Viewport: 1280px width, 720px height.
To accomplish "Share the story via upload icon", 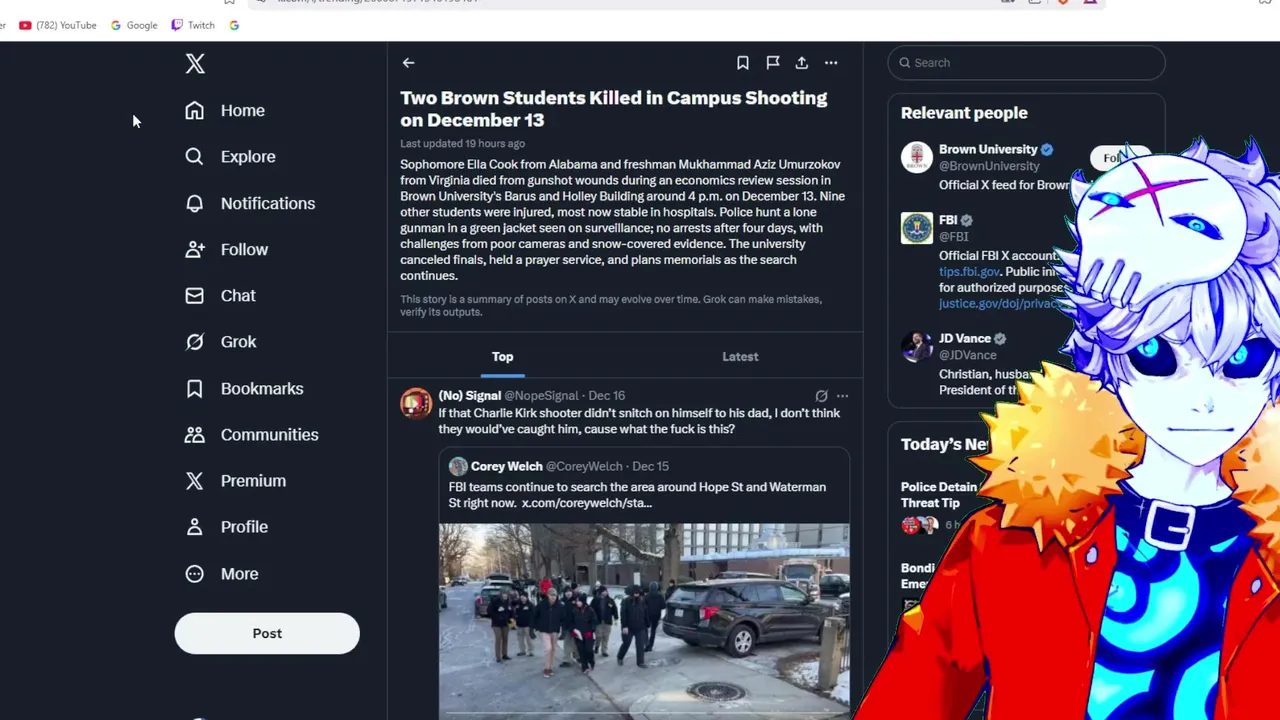I will tap(802, 63).
